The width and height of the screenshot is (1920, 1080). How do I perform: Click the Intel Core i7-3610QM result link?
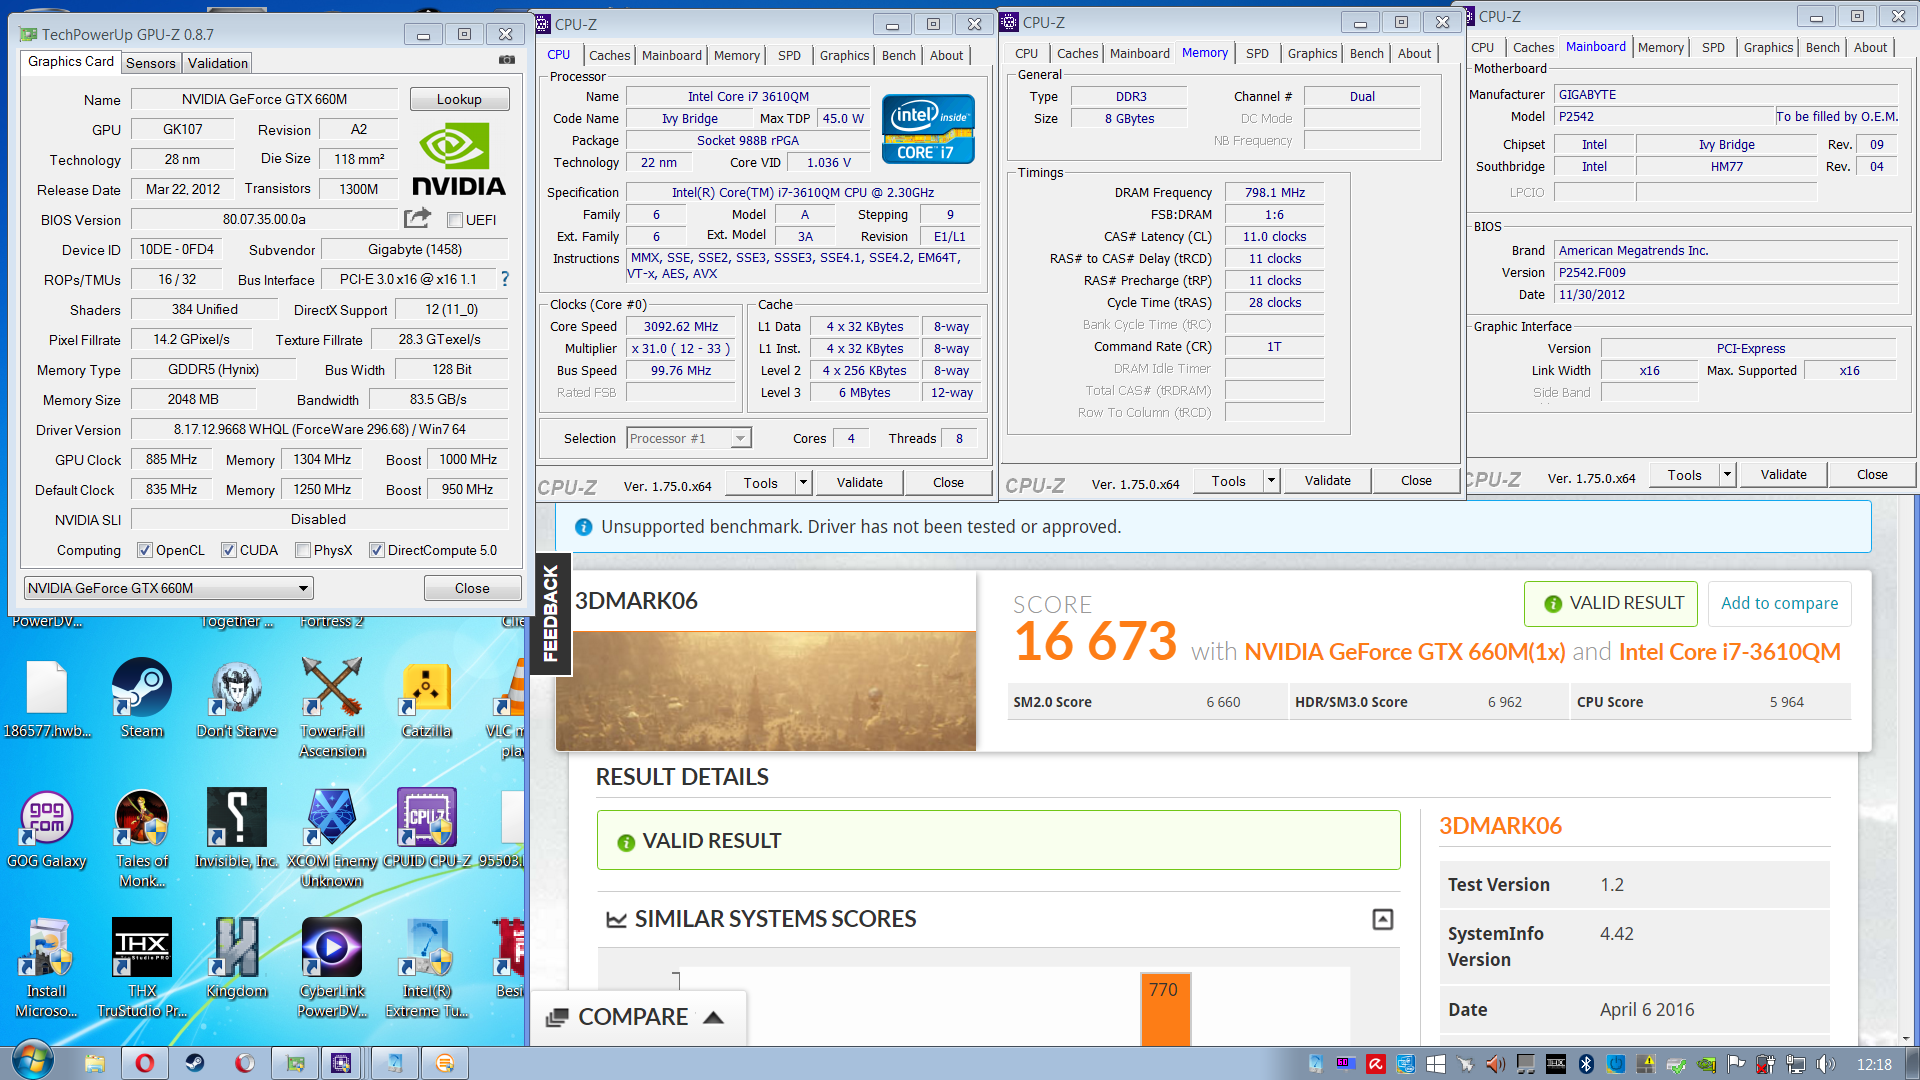pos(1729,652)
